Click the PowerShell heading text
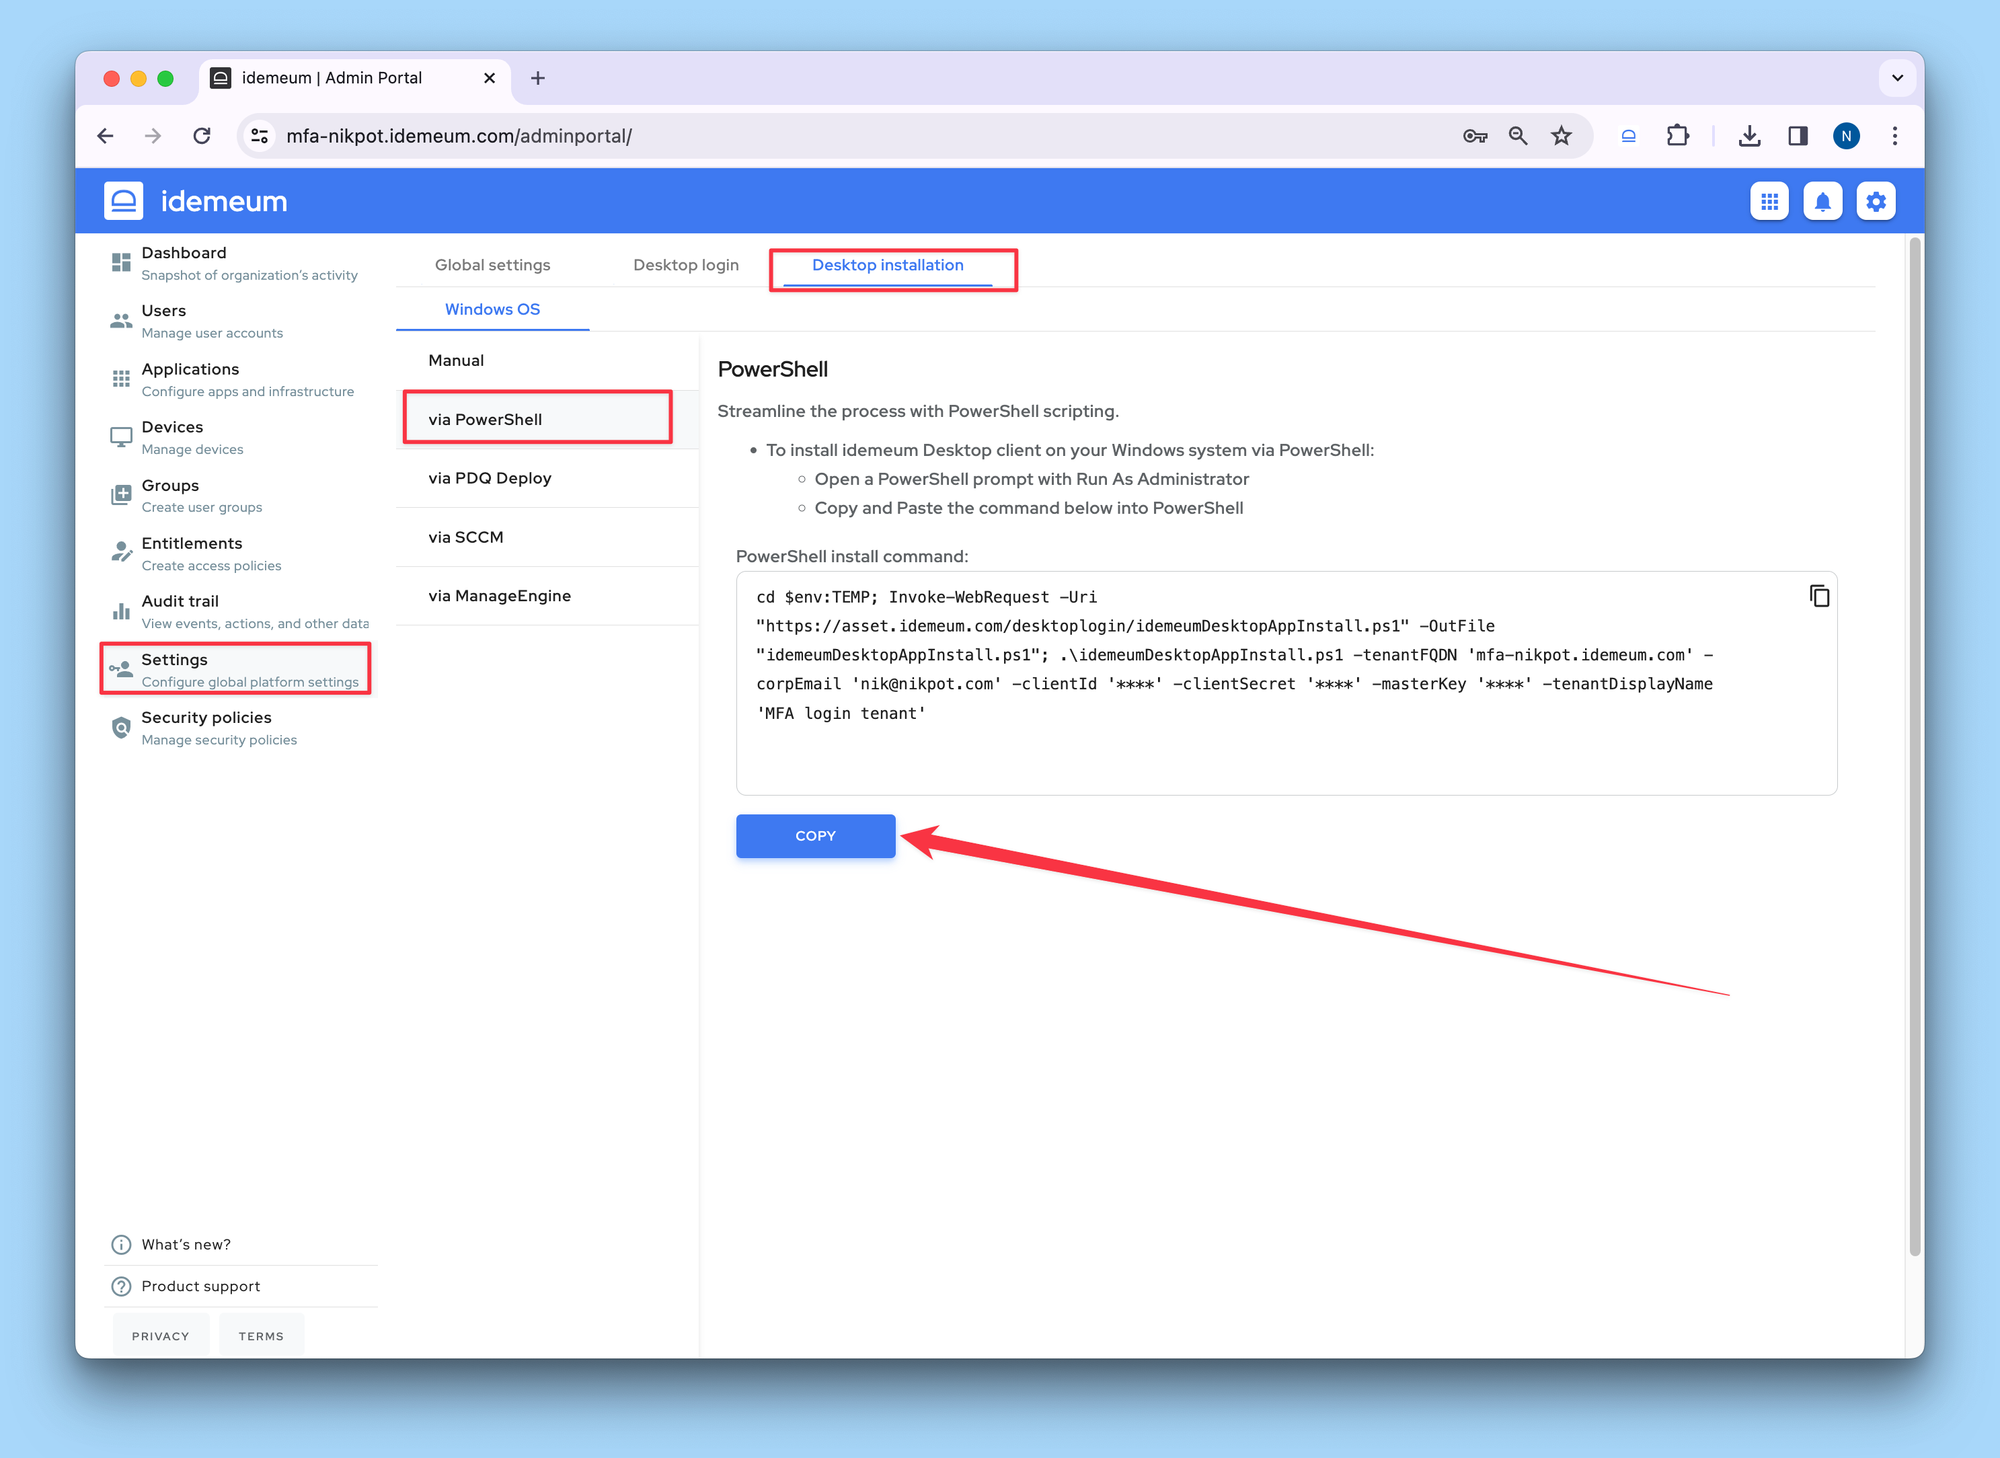The image size is (2000, 1458). point(773,369)
